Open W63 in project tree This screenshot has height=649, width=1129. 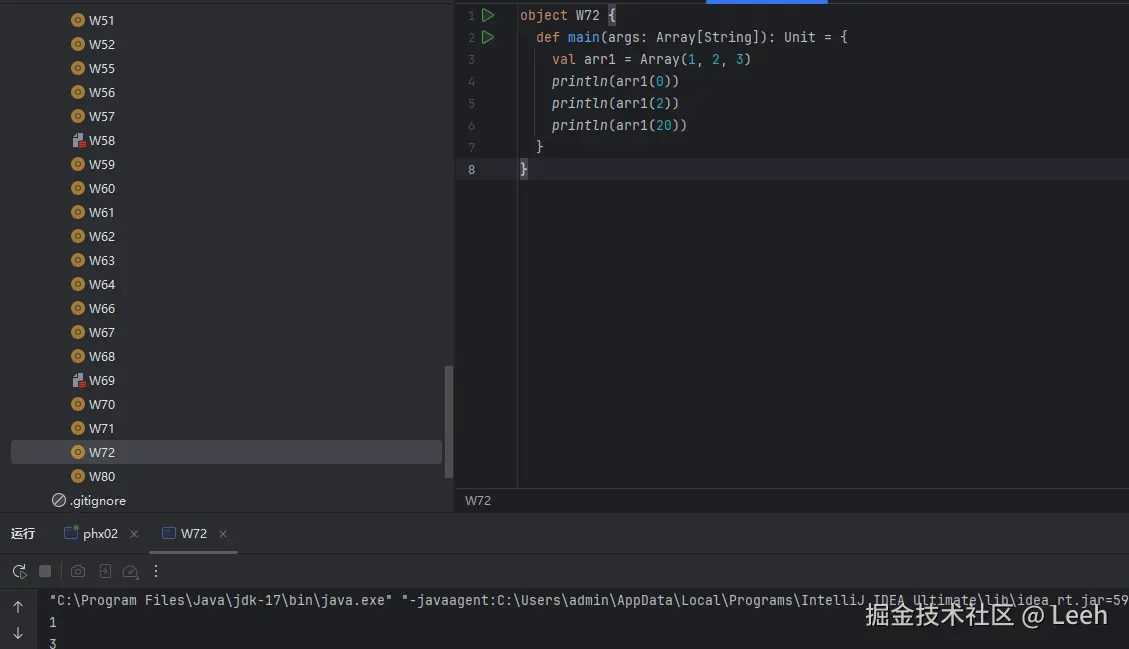pyautogui.click(x=102, y=261)
